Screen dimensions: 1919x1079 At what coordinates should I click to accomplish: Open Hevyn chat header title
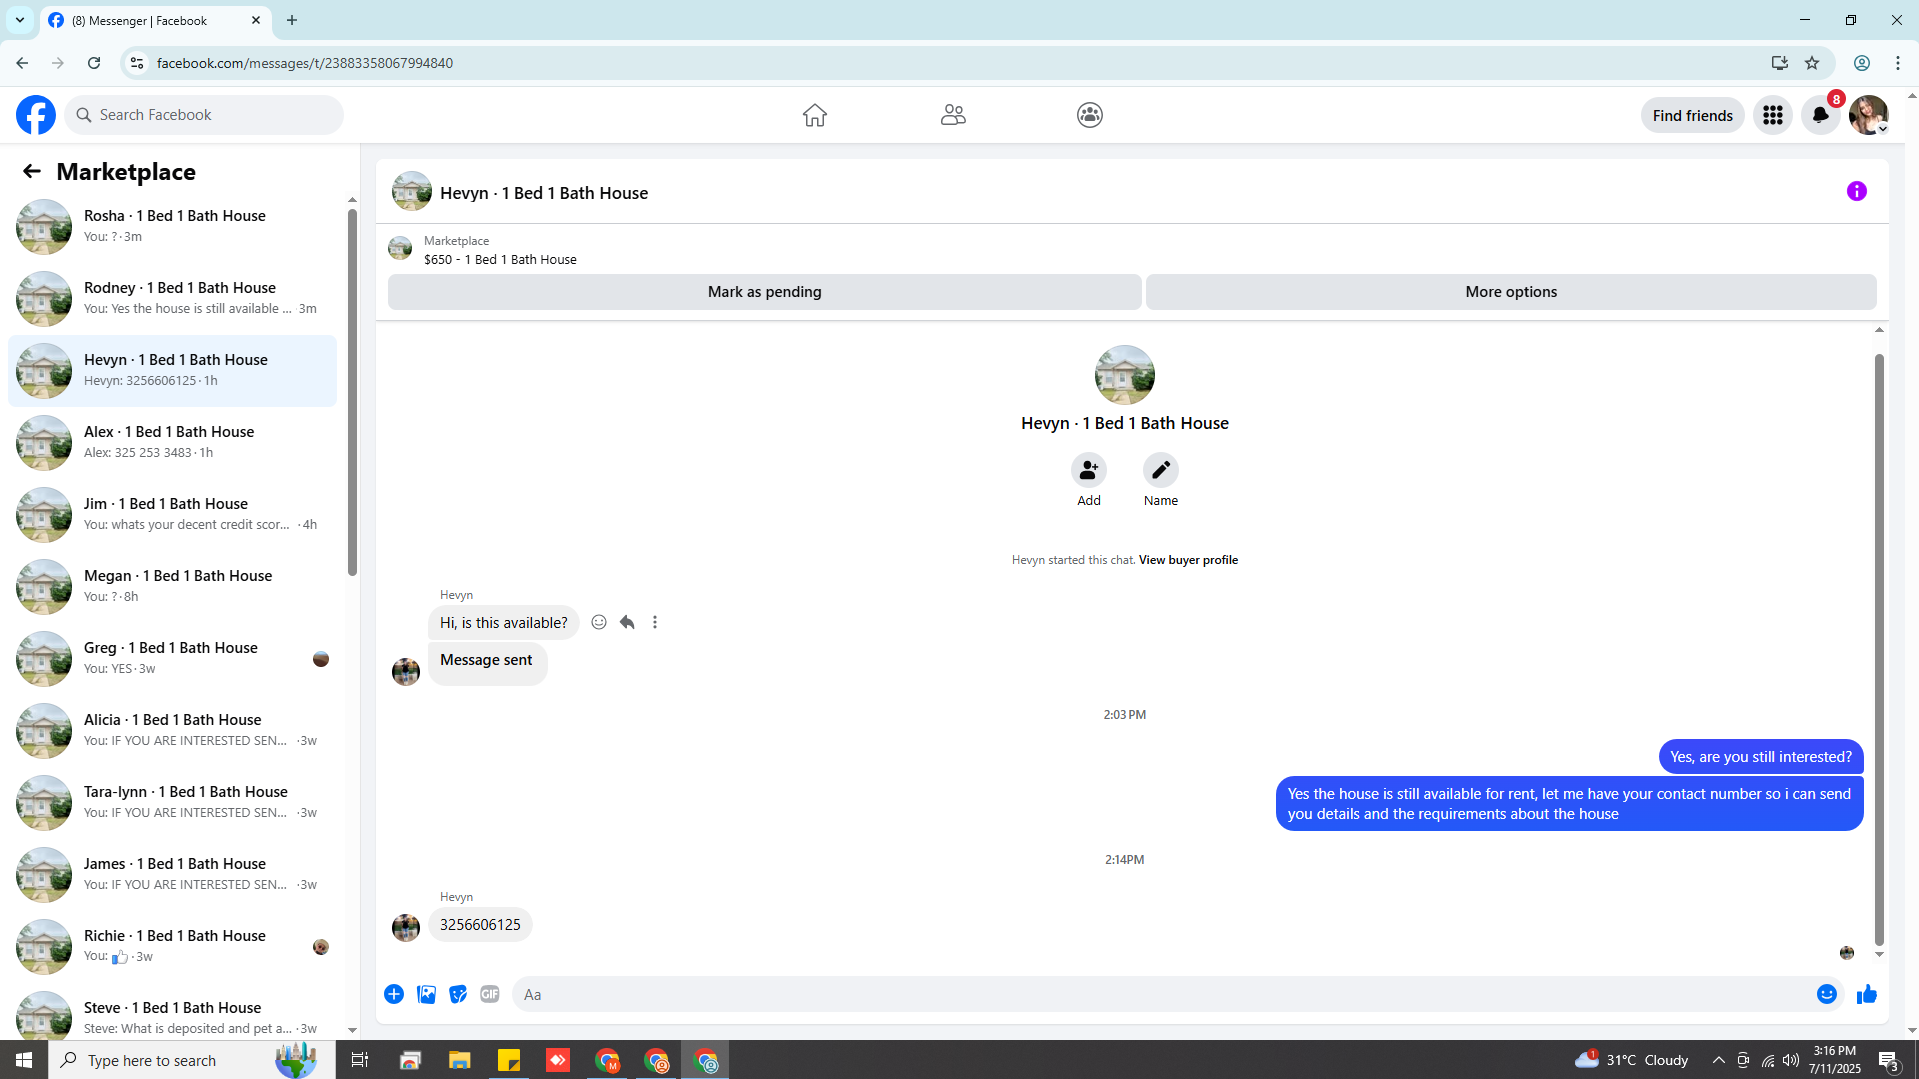coord(544,193)
